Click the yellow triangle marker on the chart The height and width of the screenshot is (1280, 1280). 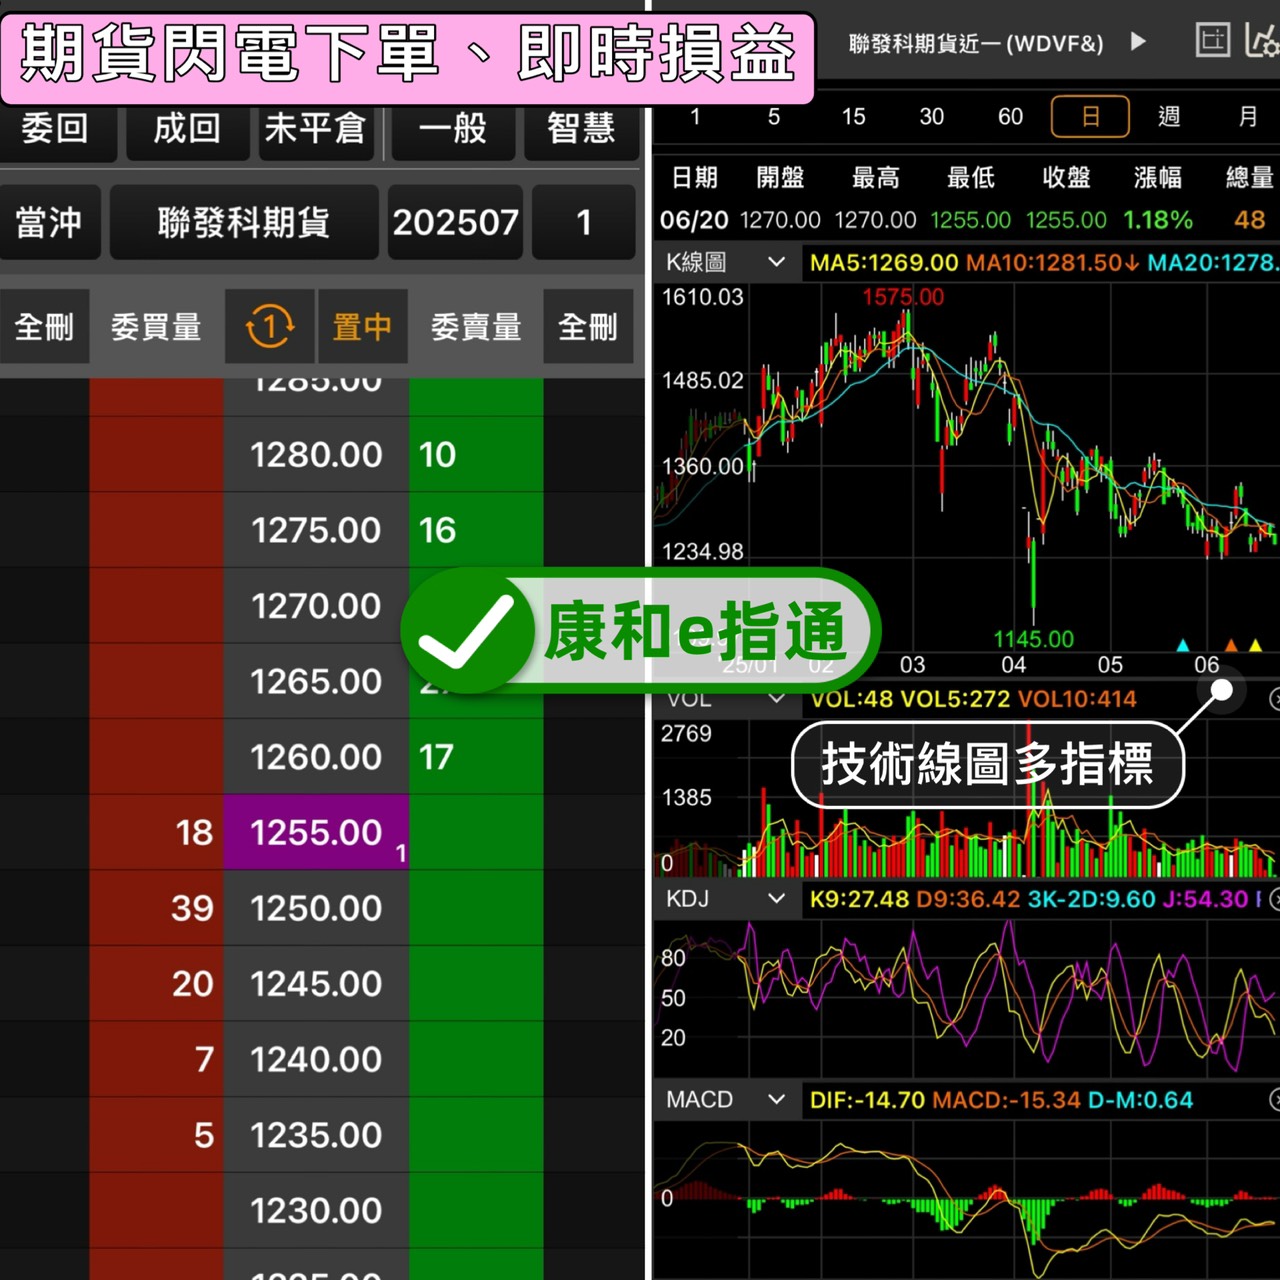[1256, 645]
